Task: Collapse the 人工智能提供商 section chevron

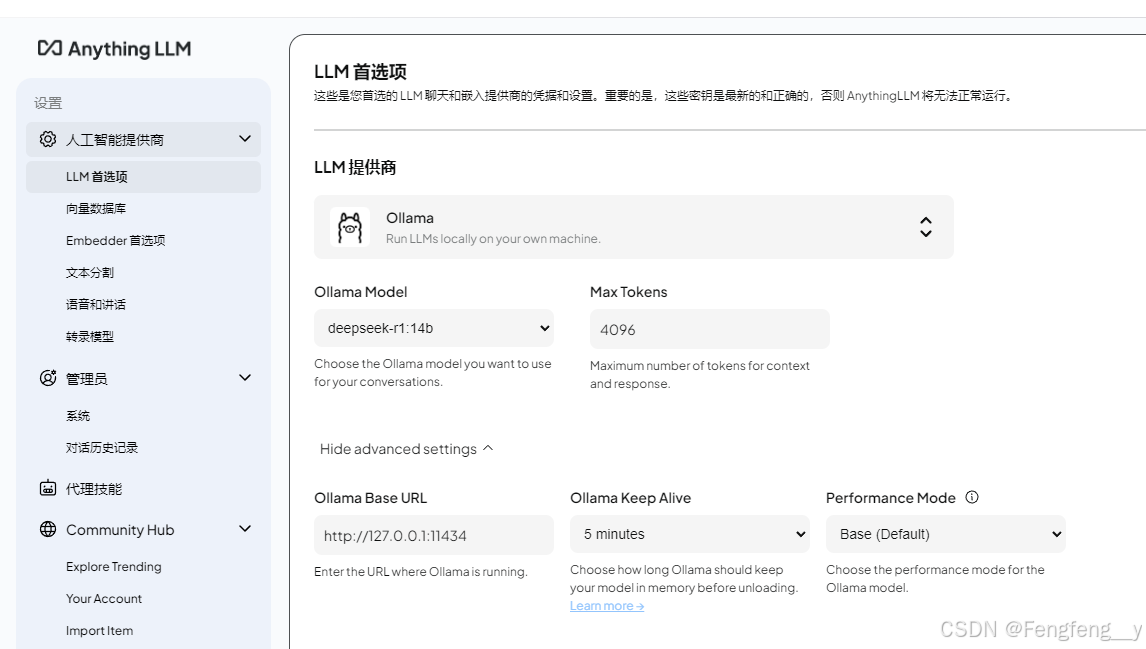Action: point(245,139)
